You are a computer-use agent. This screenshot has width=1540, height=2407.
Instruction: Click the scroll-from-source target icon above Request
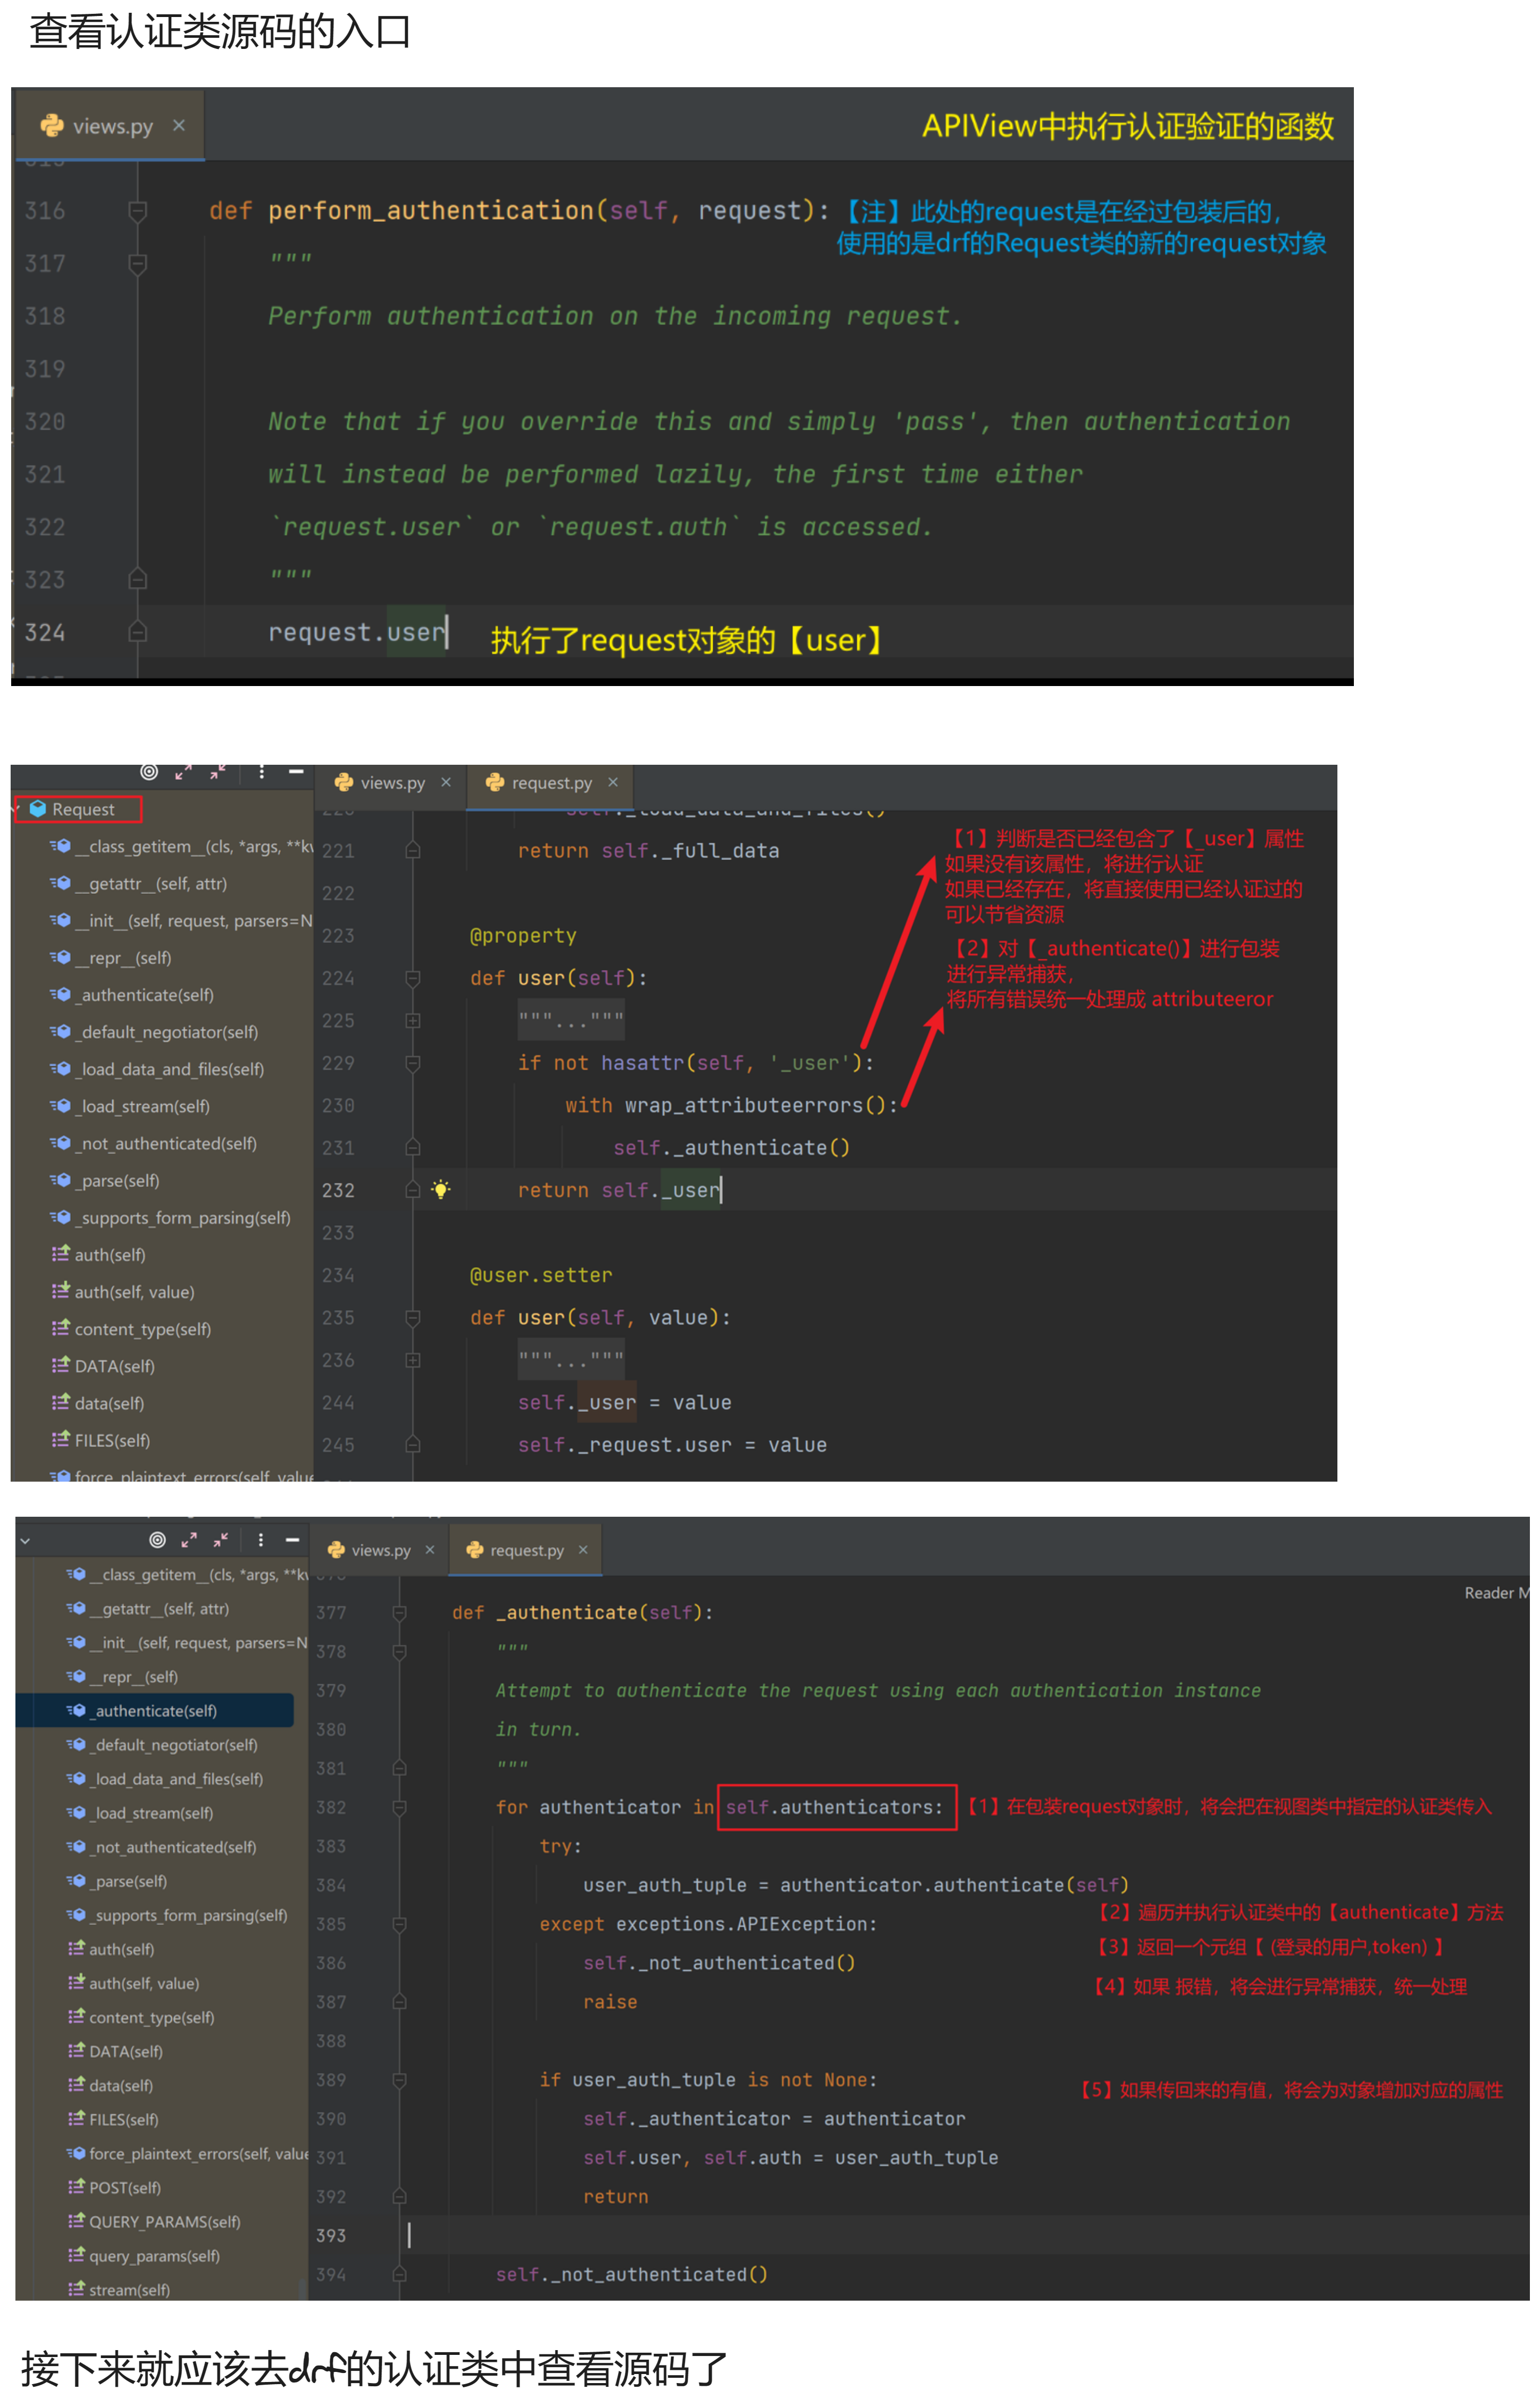(x=149, y=771)
